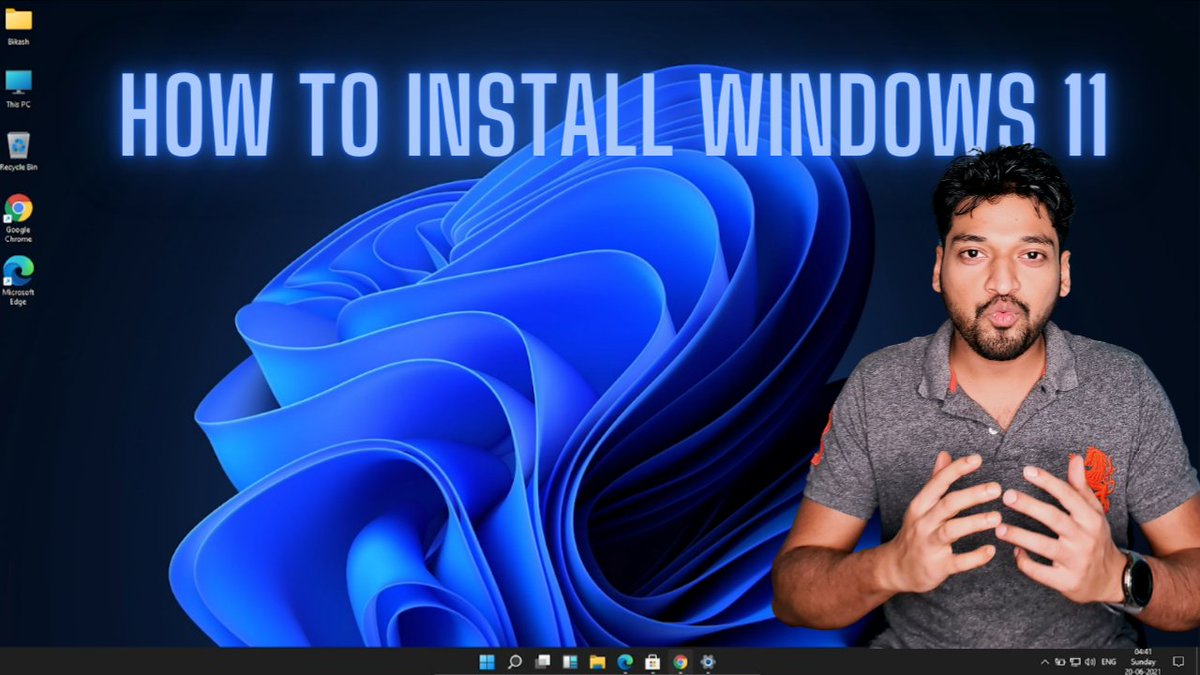Launch Microsoft Edge from desktop shortcut
This screenshot has height=675, width=1200.
(x=18, y=281)
